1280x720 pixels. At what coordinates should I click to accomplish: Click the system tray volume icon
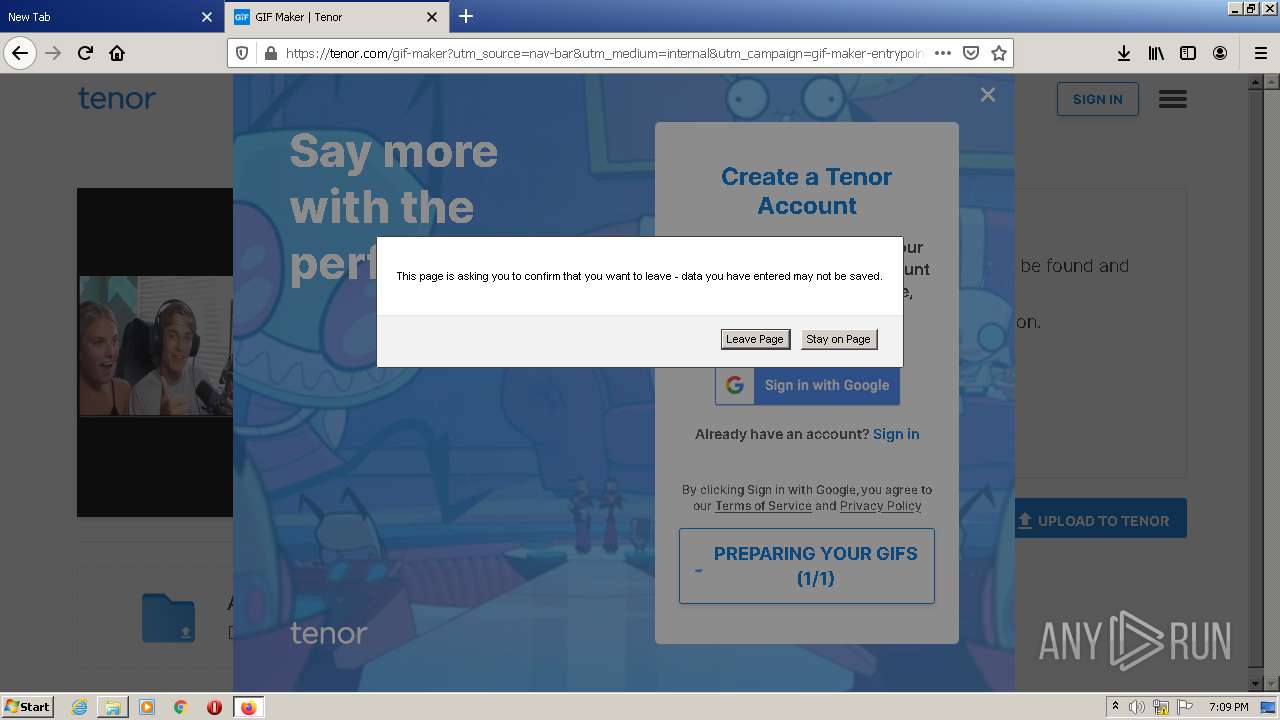click(x=1137, y=707)
